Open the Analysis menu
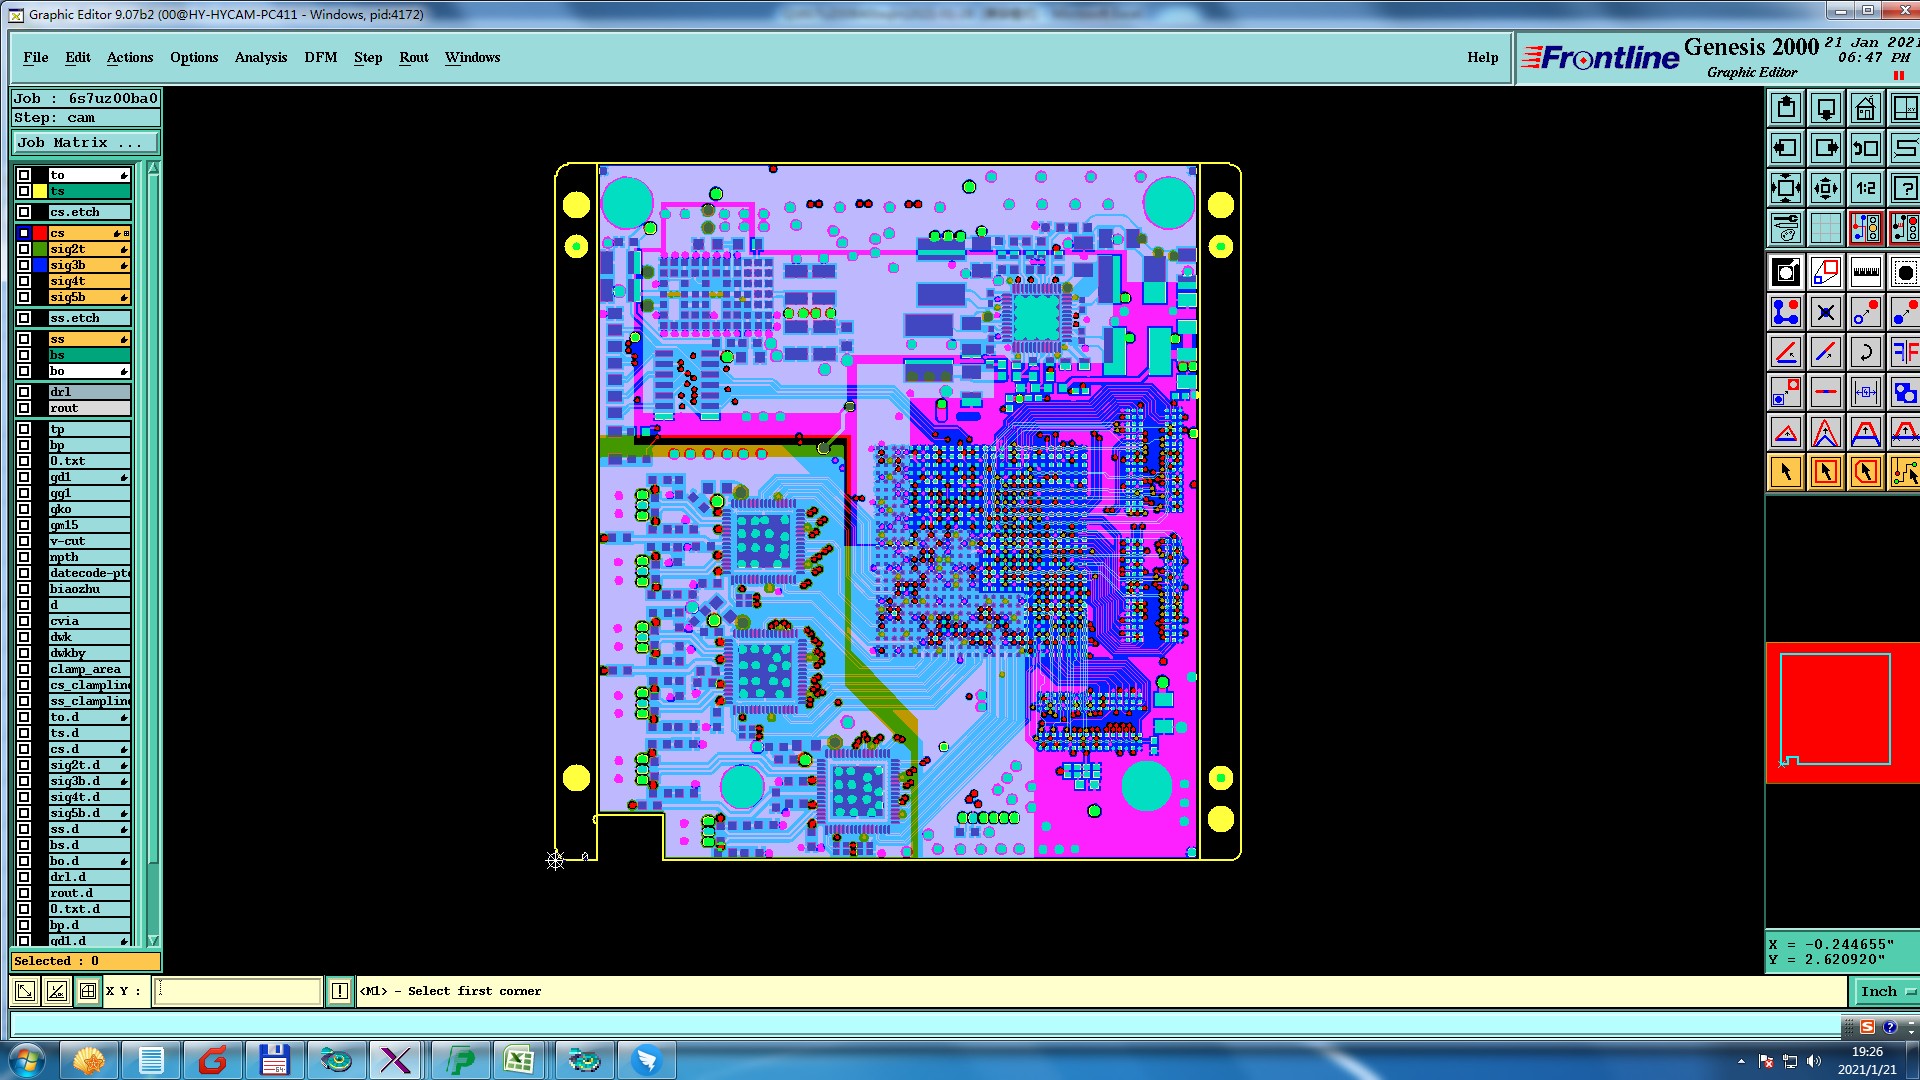The width and height of the screenshot is (1920, 1080). 260,57
